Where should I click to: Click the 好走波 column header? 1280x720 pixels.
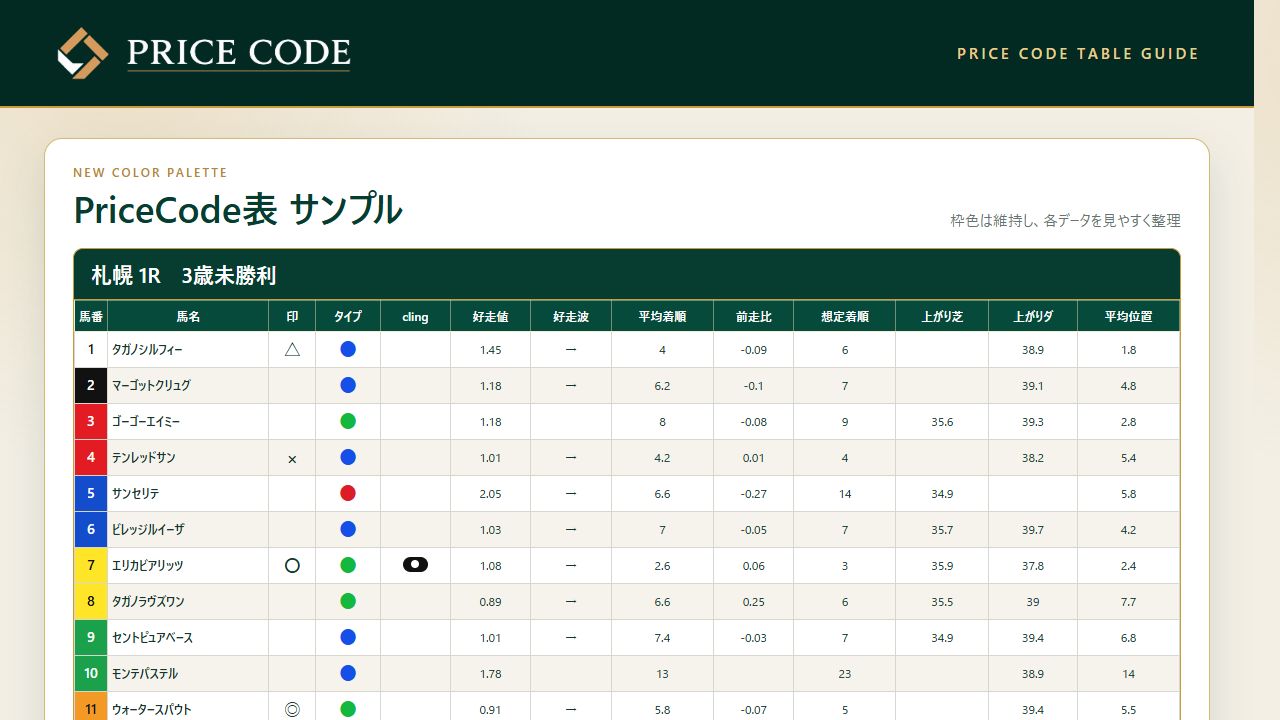571,316
